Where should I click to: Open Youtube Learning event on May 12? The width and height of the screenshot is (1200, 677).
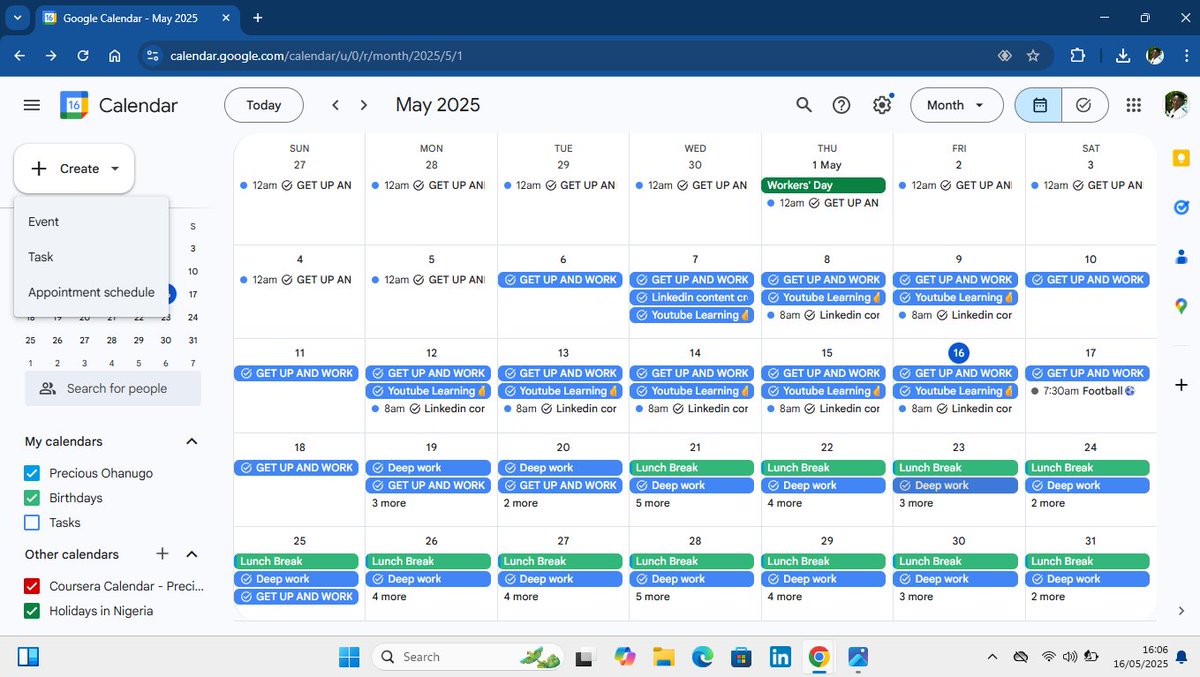[x=428, y=391]
